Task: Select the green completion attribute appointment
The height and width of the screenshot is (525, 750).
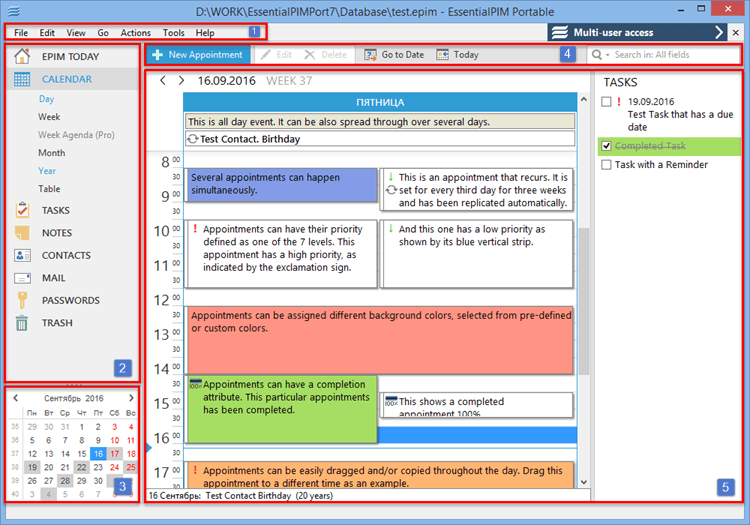Action: [x=282, y=409]
